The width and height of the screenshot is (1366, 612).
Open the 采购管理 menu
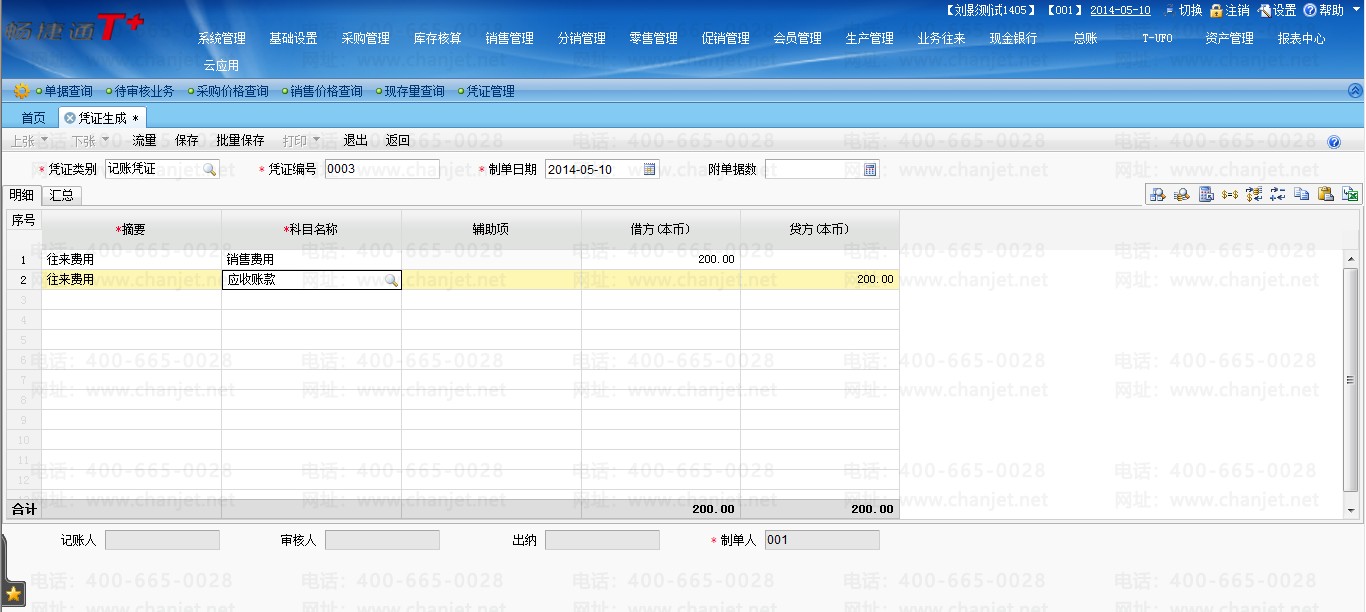pyautogui.click(x=365, y=39)
